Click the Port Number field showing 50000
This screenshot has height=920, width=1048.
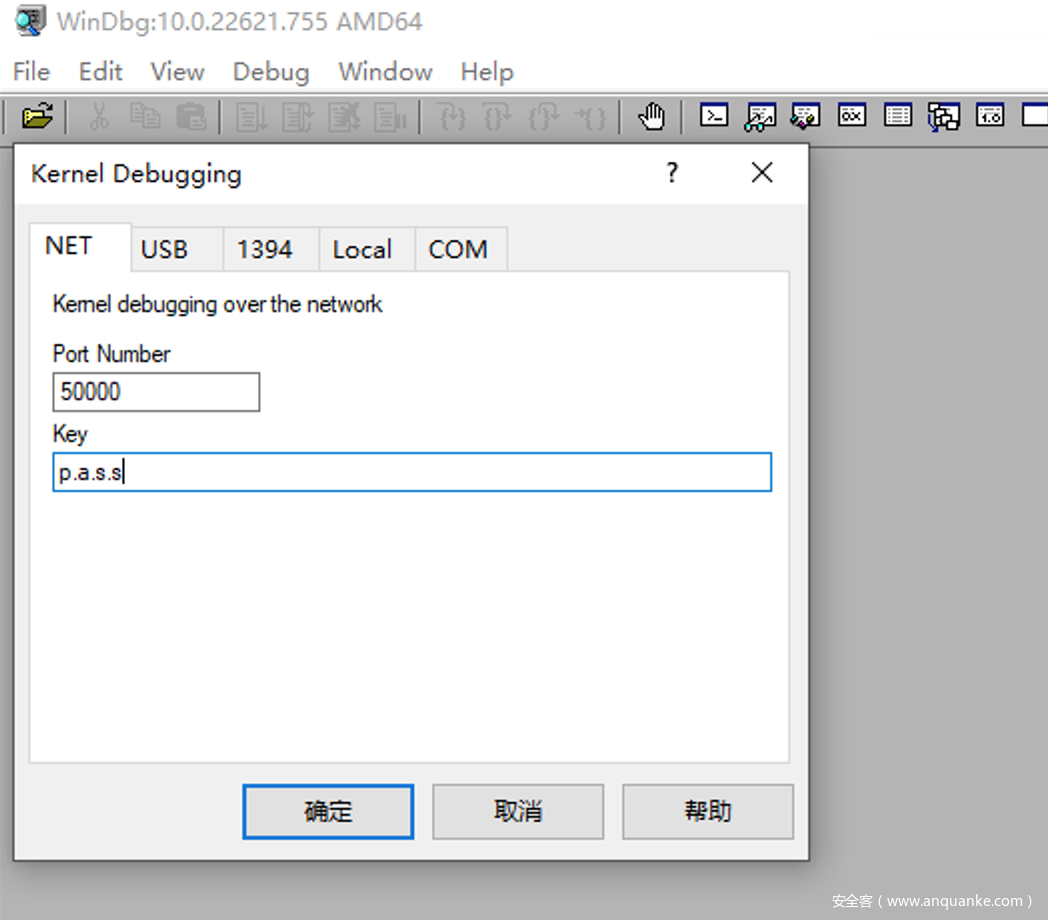pos(156,392)
